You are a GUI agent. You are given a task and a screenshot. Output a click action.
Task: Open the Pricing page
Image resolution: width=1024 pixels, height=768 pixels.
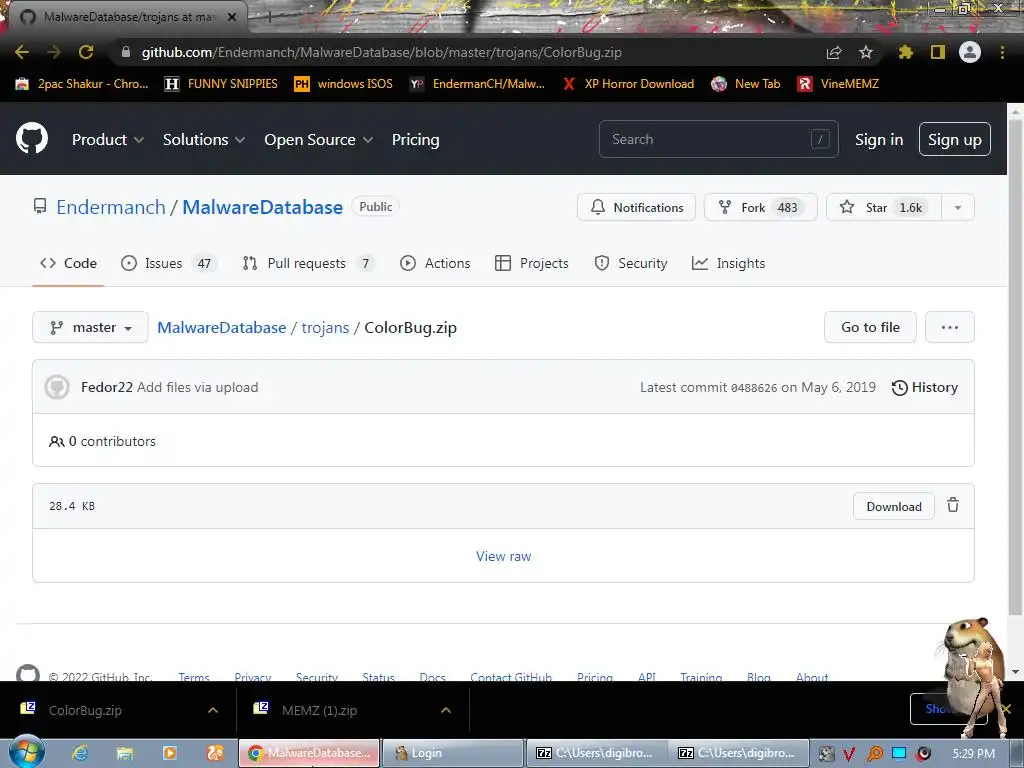pyautogui.click(x=415, y=140)
